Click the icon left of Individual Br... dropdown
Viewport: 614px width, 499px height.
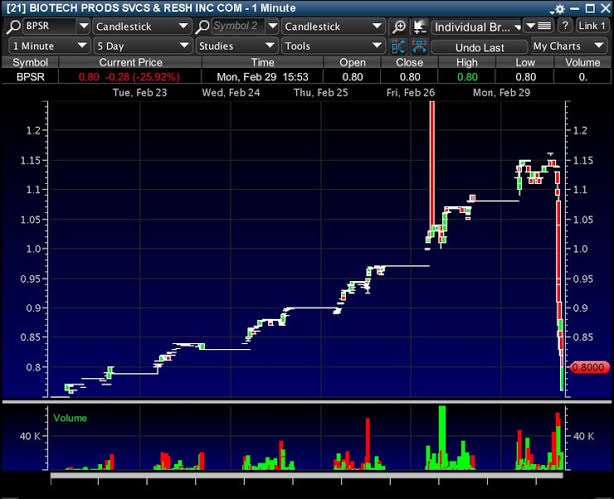[420, 26]
